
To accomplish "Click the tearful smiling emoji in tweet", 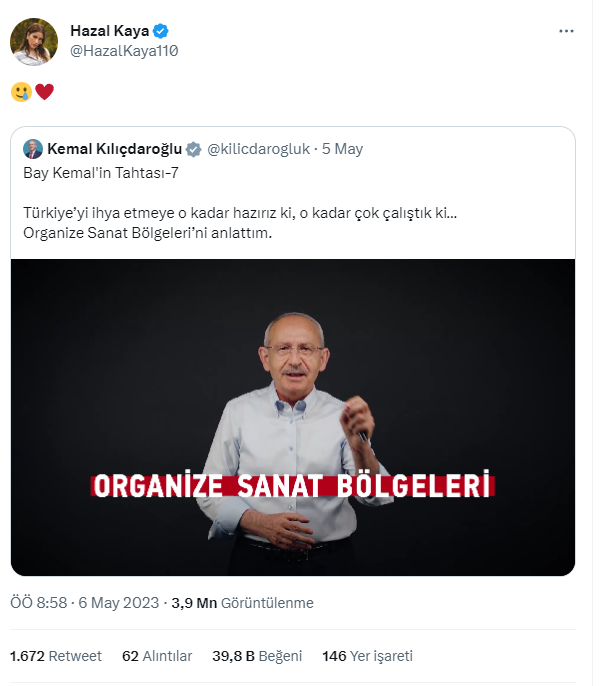I will point(21,93).
